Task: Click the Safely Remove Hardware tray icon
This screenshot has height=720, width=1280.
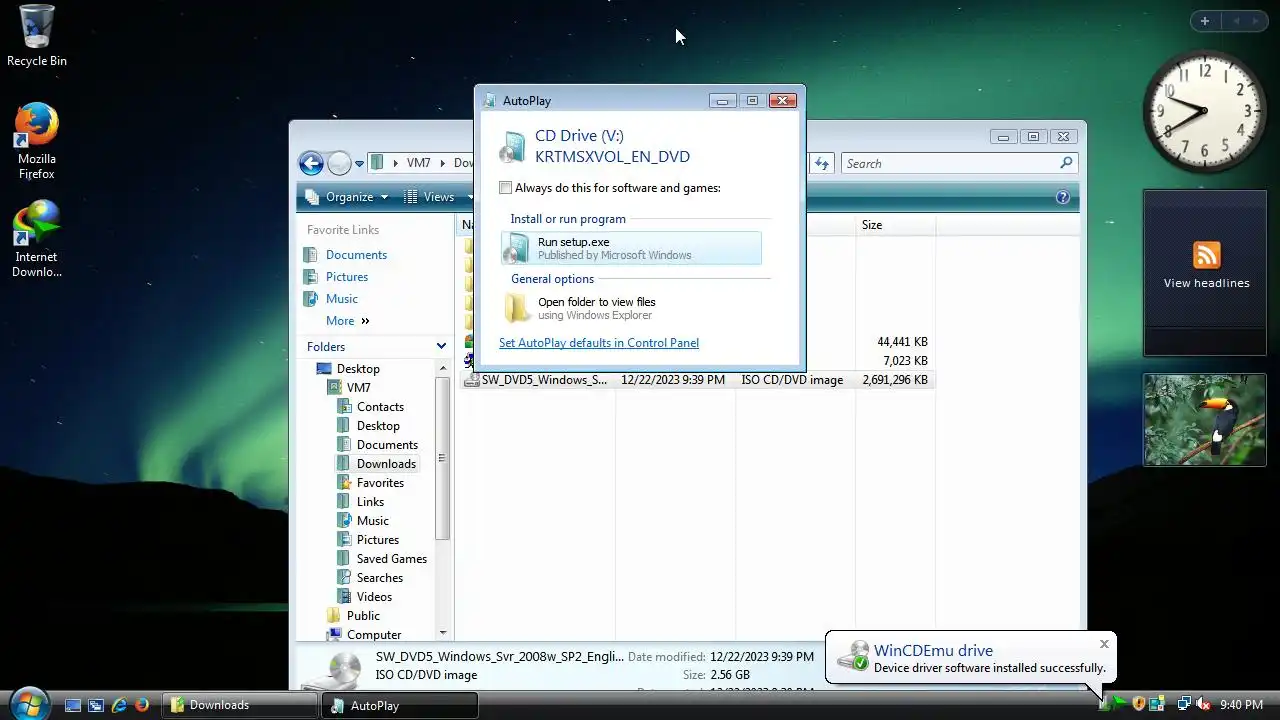Action: coord(1103,704)
